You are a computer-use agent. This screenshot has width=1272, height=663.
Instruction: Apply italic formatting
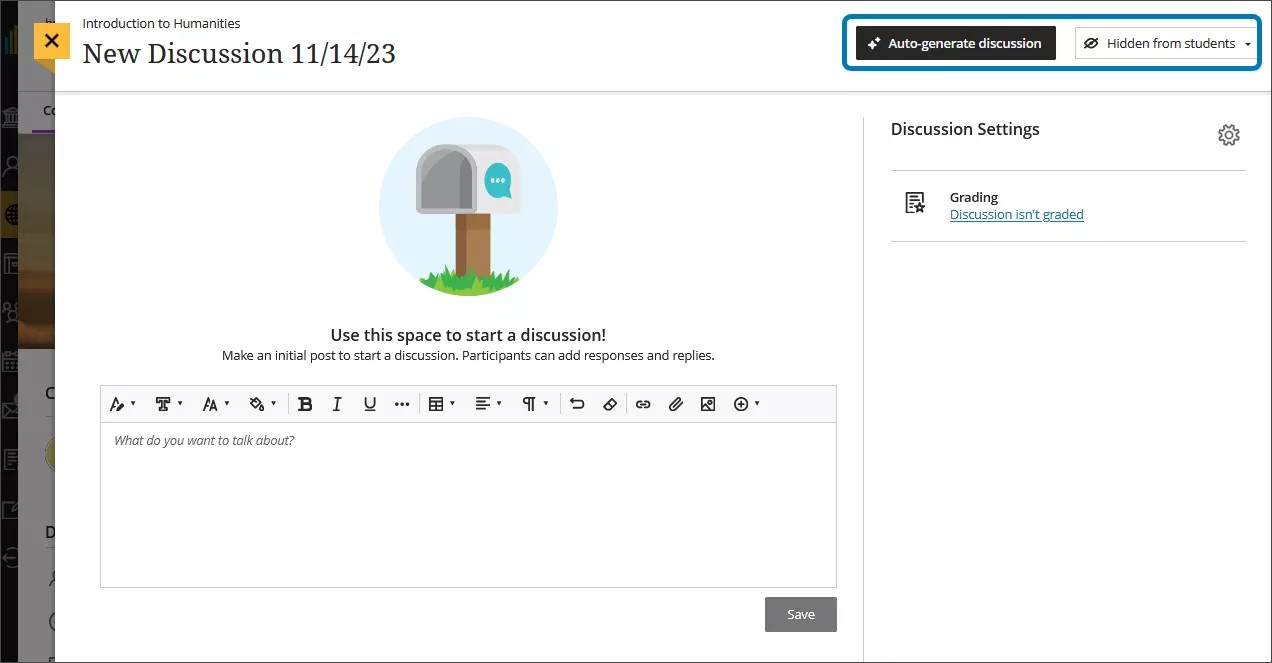337,403
